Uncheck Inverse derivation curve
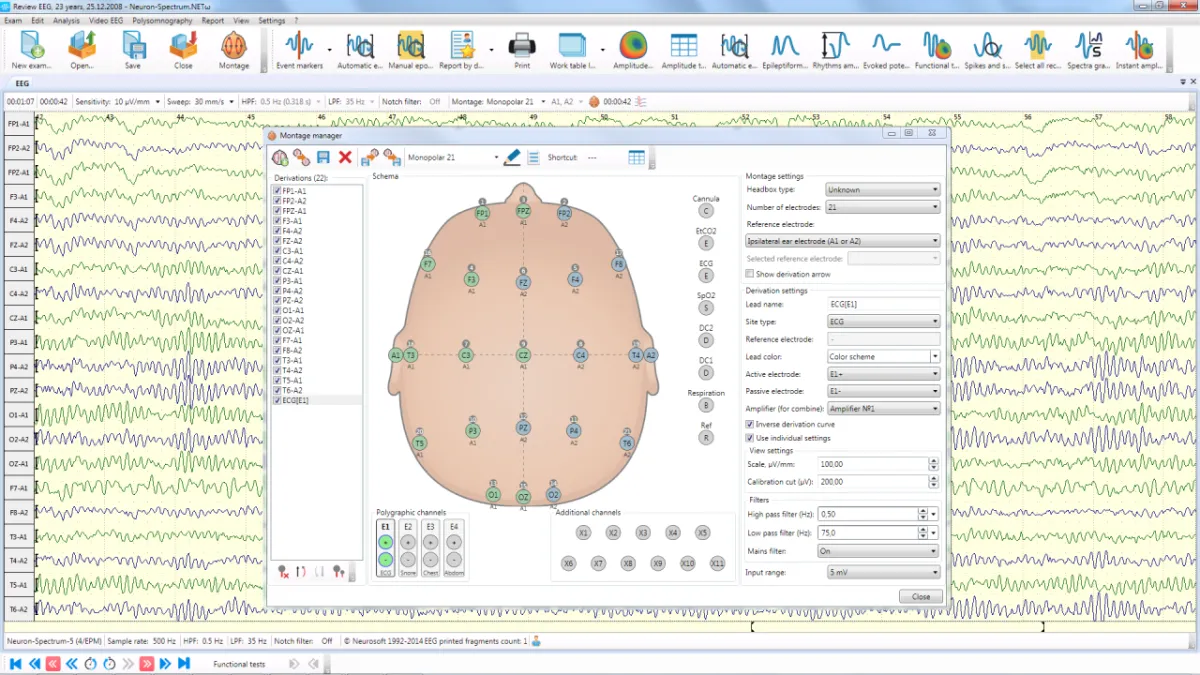 point(750,424)
